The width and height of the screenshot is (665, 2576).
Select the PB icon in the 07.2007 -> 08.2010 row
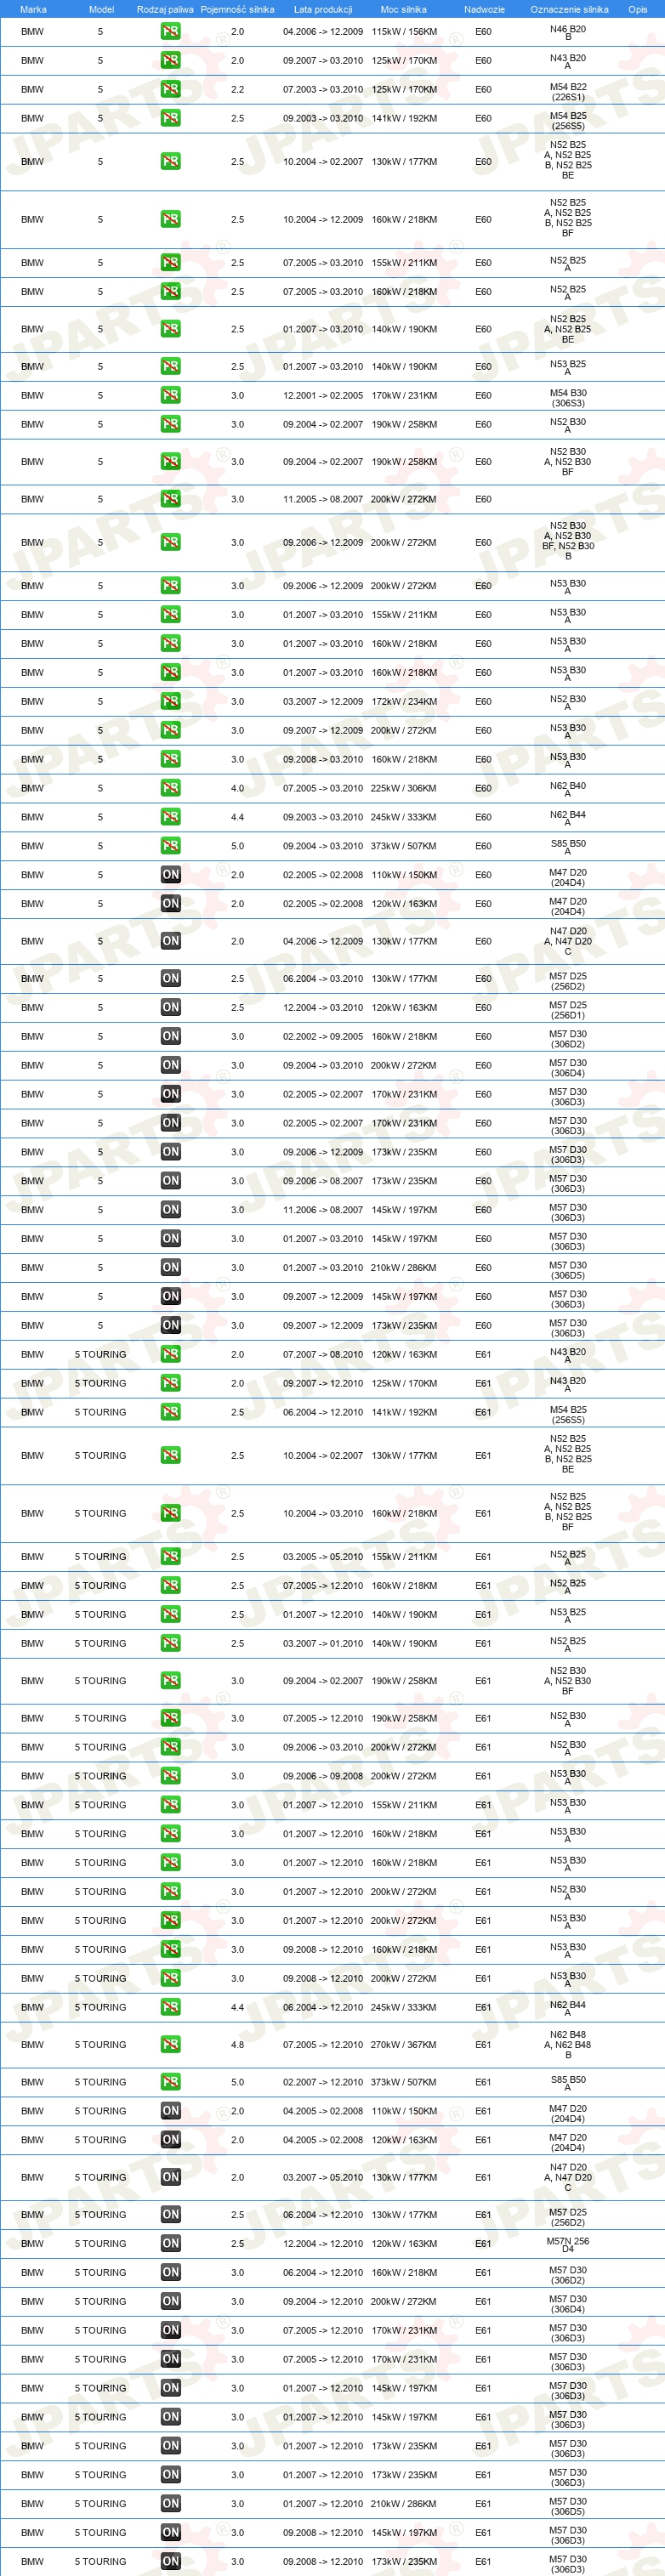171,1354
